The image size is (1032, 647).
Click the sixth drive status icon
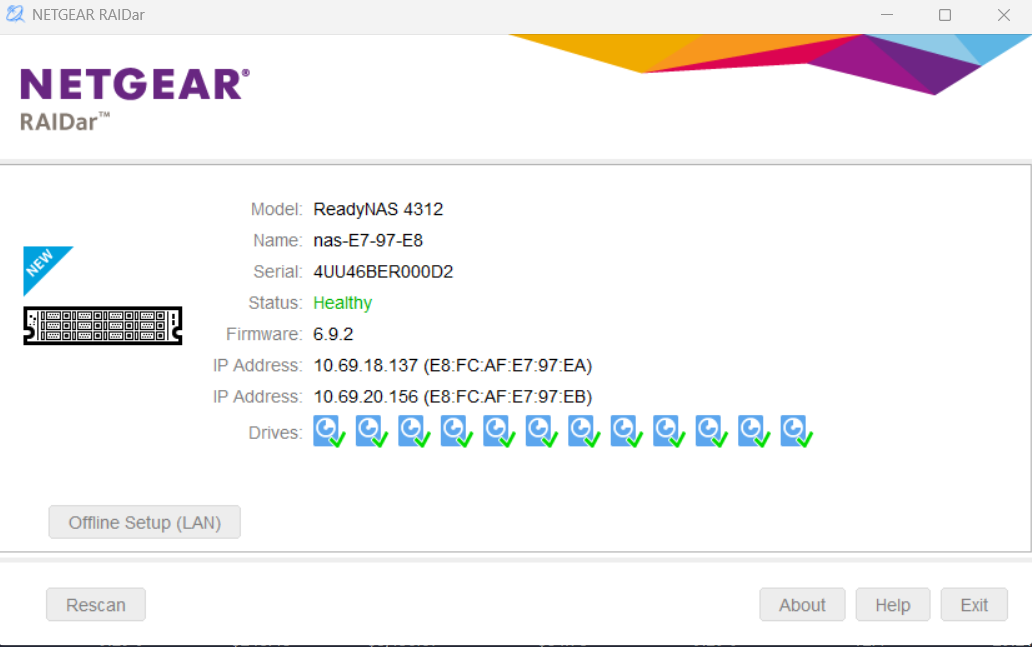point(542,431)
